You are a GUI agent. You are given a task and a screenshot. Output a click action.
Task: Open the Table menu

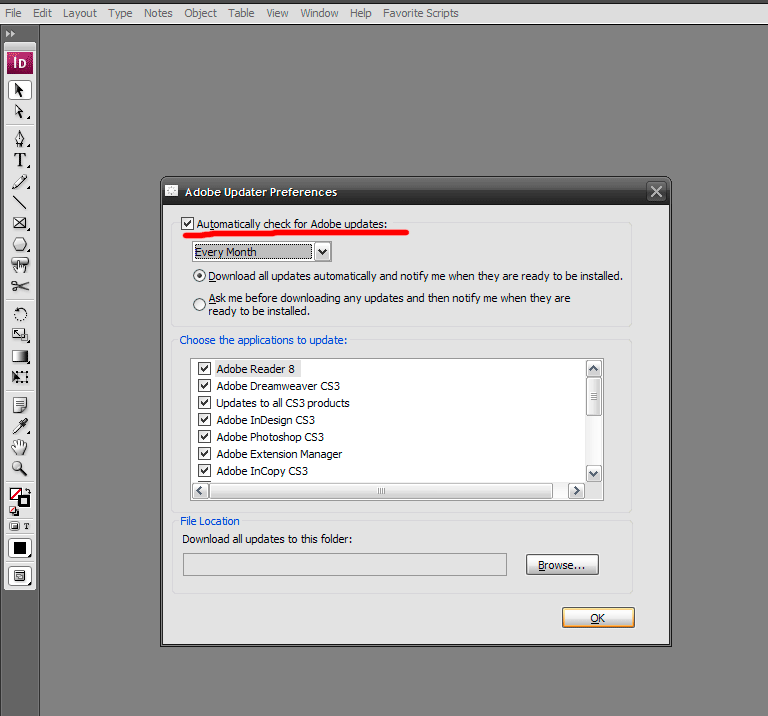click(x=241, y=13)
